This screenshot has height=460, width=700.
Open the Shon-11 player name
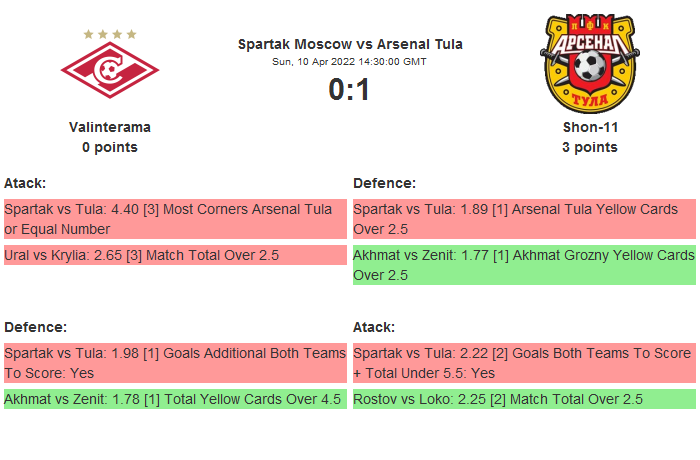coord(590,127)
